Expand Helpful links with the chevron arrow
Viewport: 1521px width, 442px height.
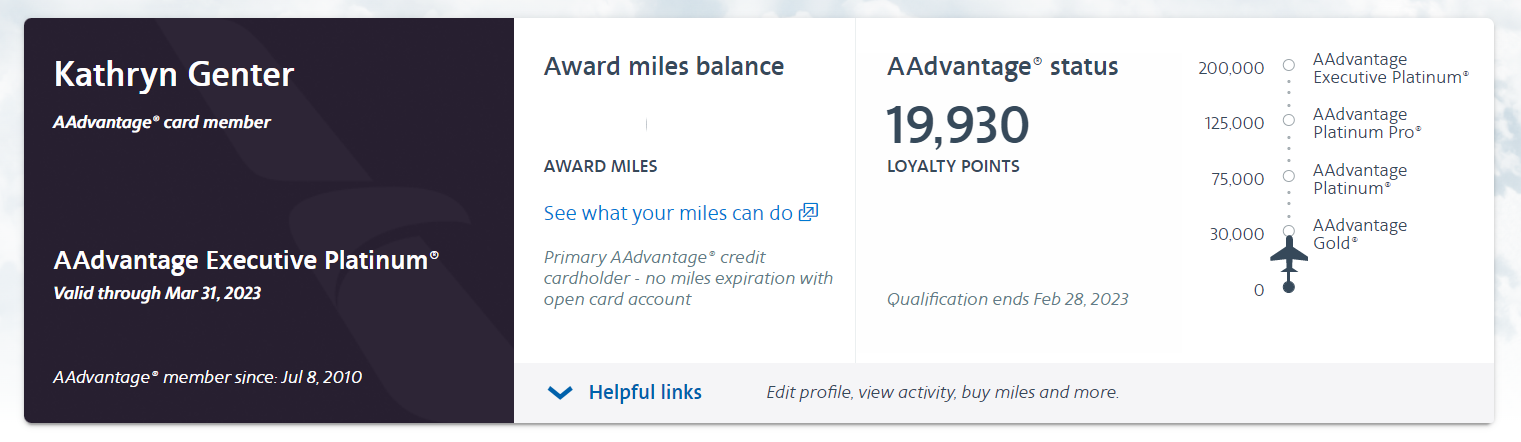(561, 393)
